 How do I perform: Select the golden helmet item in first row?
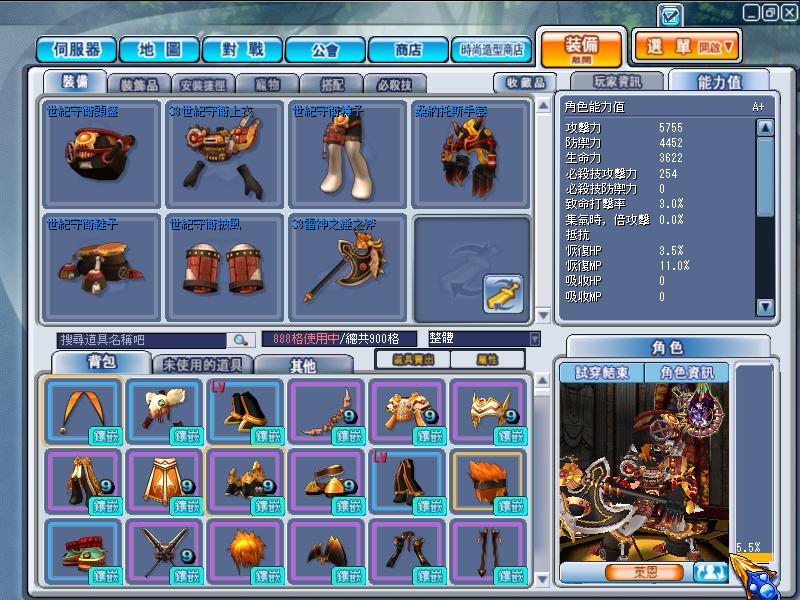pos(488,411)
